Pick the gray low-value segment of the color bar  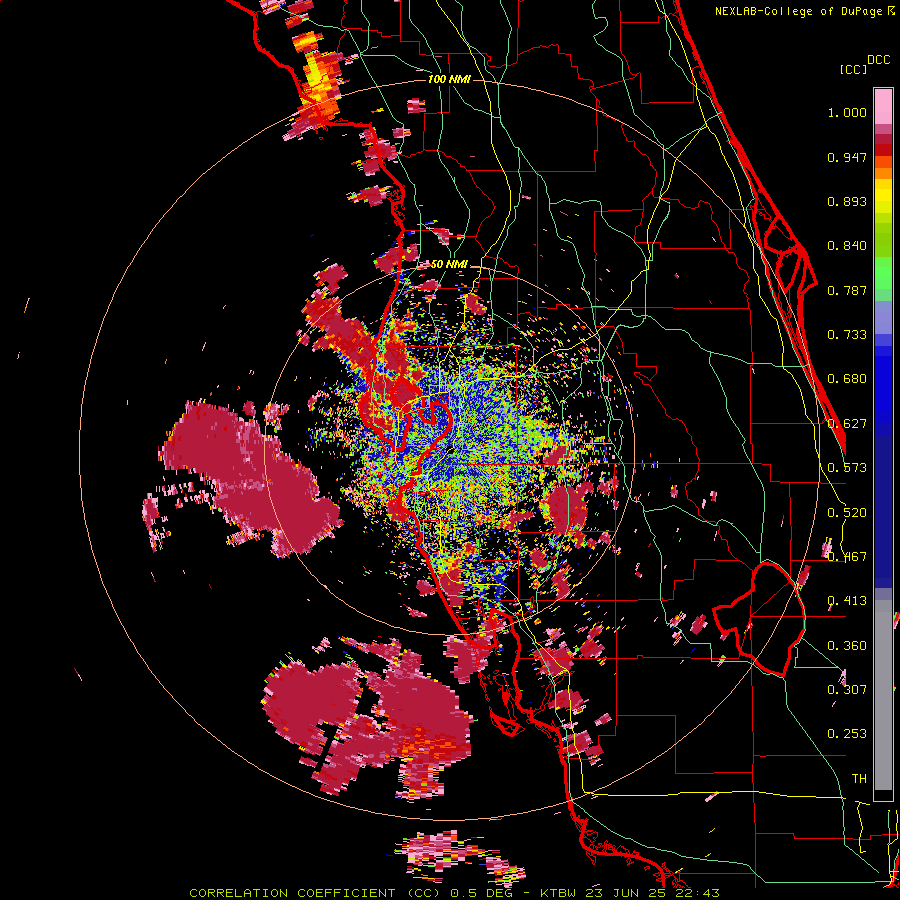pos(883,695)
